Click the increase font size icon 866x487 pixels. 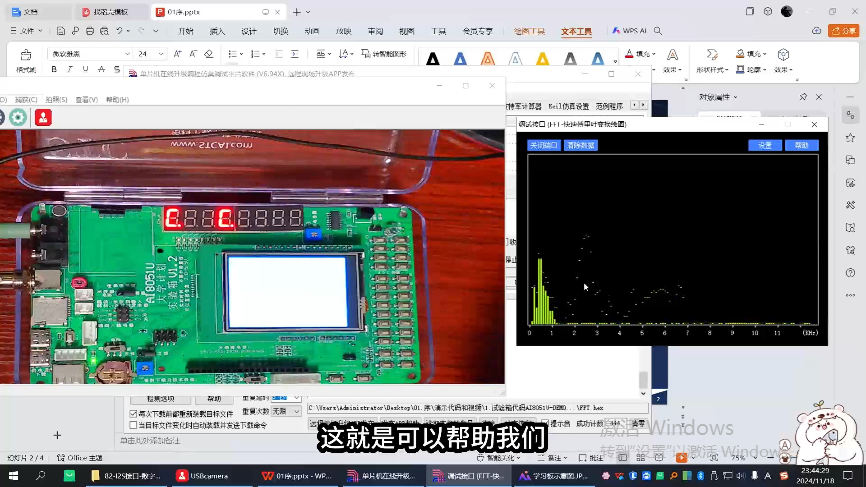(177, 54)
